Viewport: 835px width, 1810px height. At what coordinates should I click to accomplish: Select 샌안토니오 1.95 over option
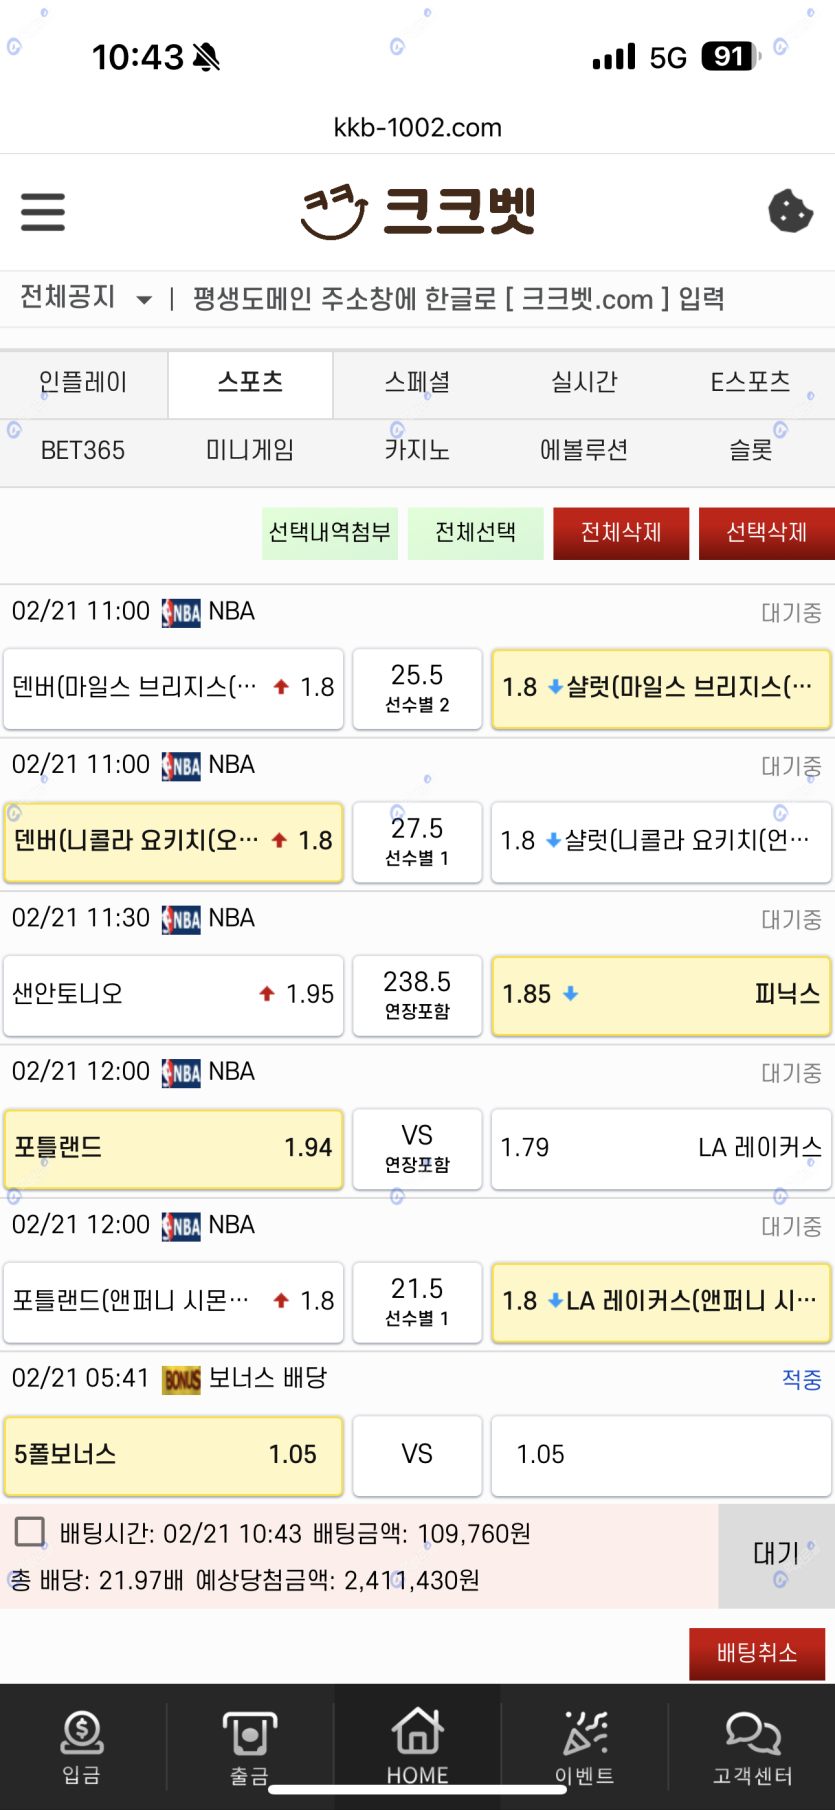173,995
